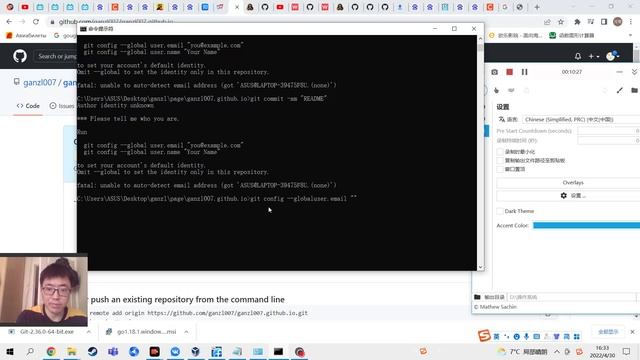The height and width of the screenshot is (360, 640).
Task: Go back in Chrome browser
Action: 9,22
